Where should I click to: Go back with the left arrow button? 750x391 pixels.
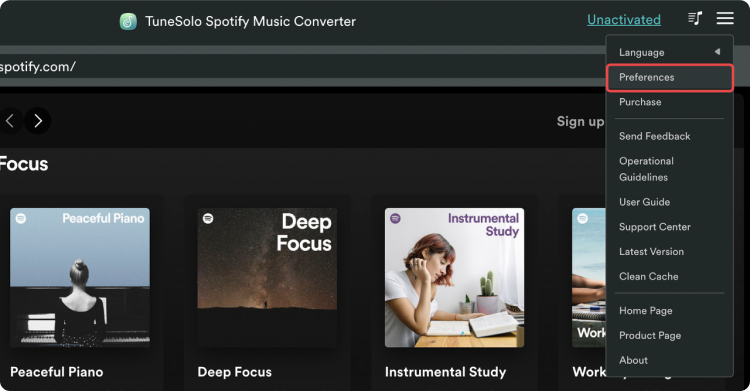[10, 121]
